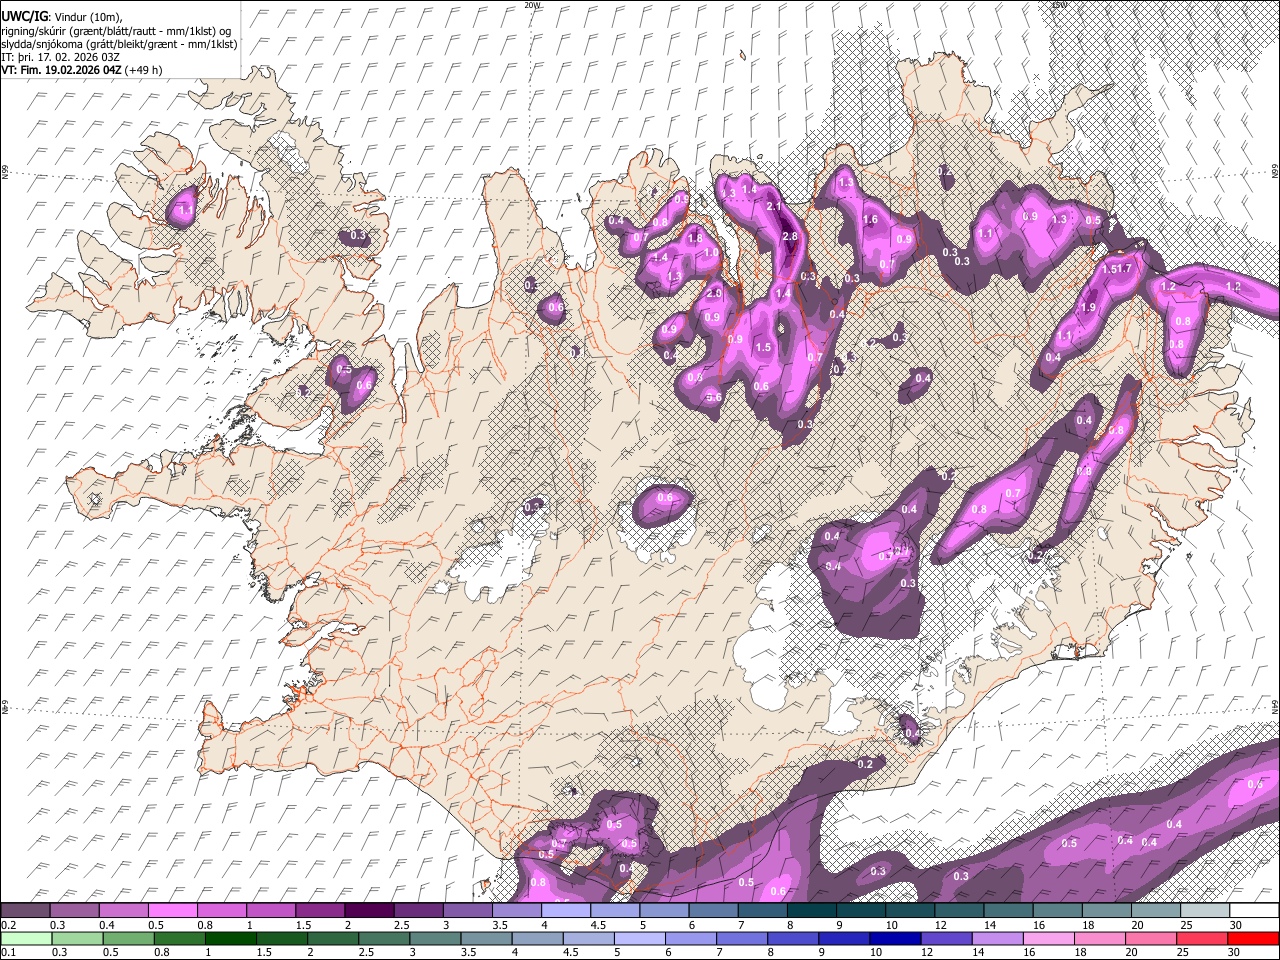Screen dimensions: 1280x960
Task: Click the lavender upper swatch between 4 and 4.5
Action: point(566,911)
